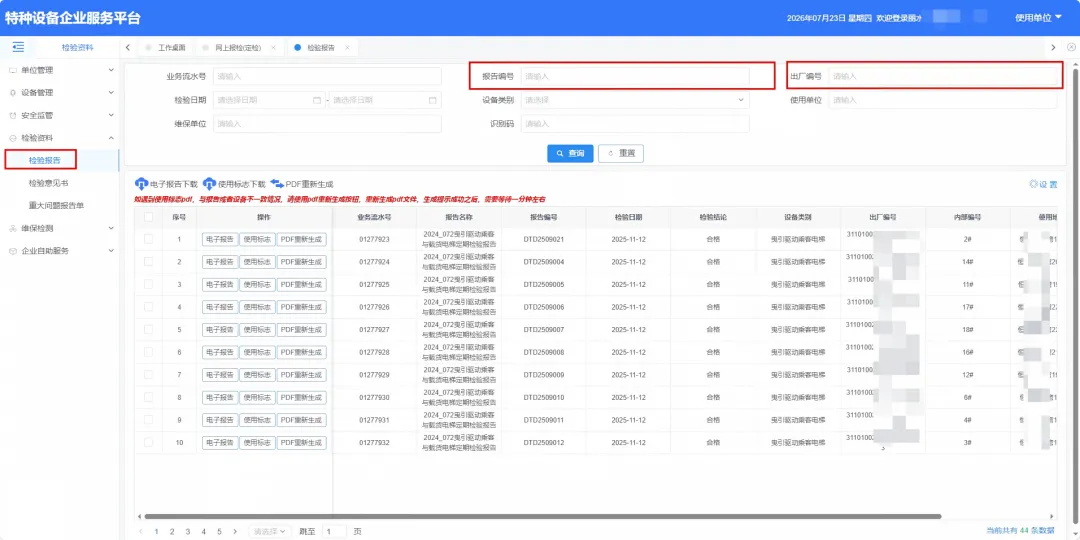Focus the 业务流水号 input field
Screen dimensions: 1080x540
327,76
